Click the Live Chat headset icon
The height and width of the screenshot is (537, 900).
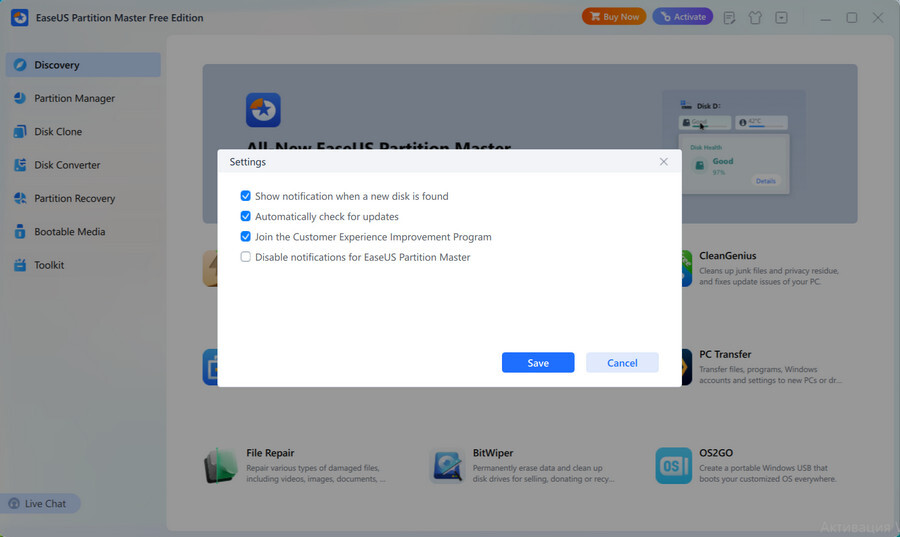[x=14, y=503]
